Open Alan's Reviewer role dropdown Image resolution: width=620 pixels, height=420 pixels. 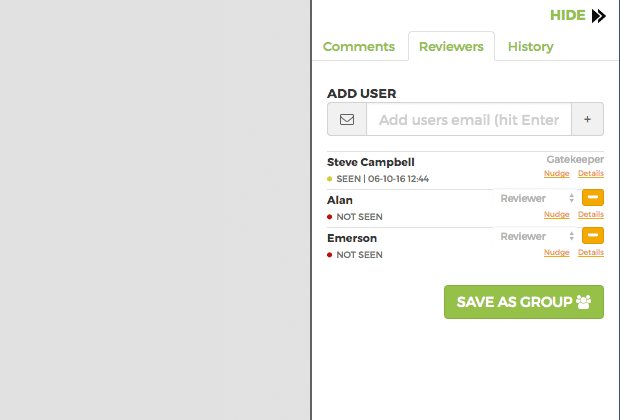(x=536, y=198)
